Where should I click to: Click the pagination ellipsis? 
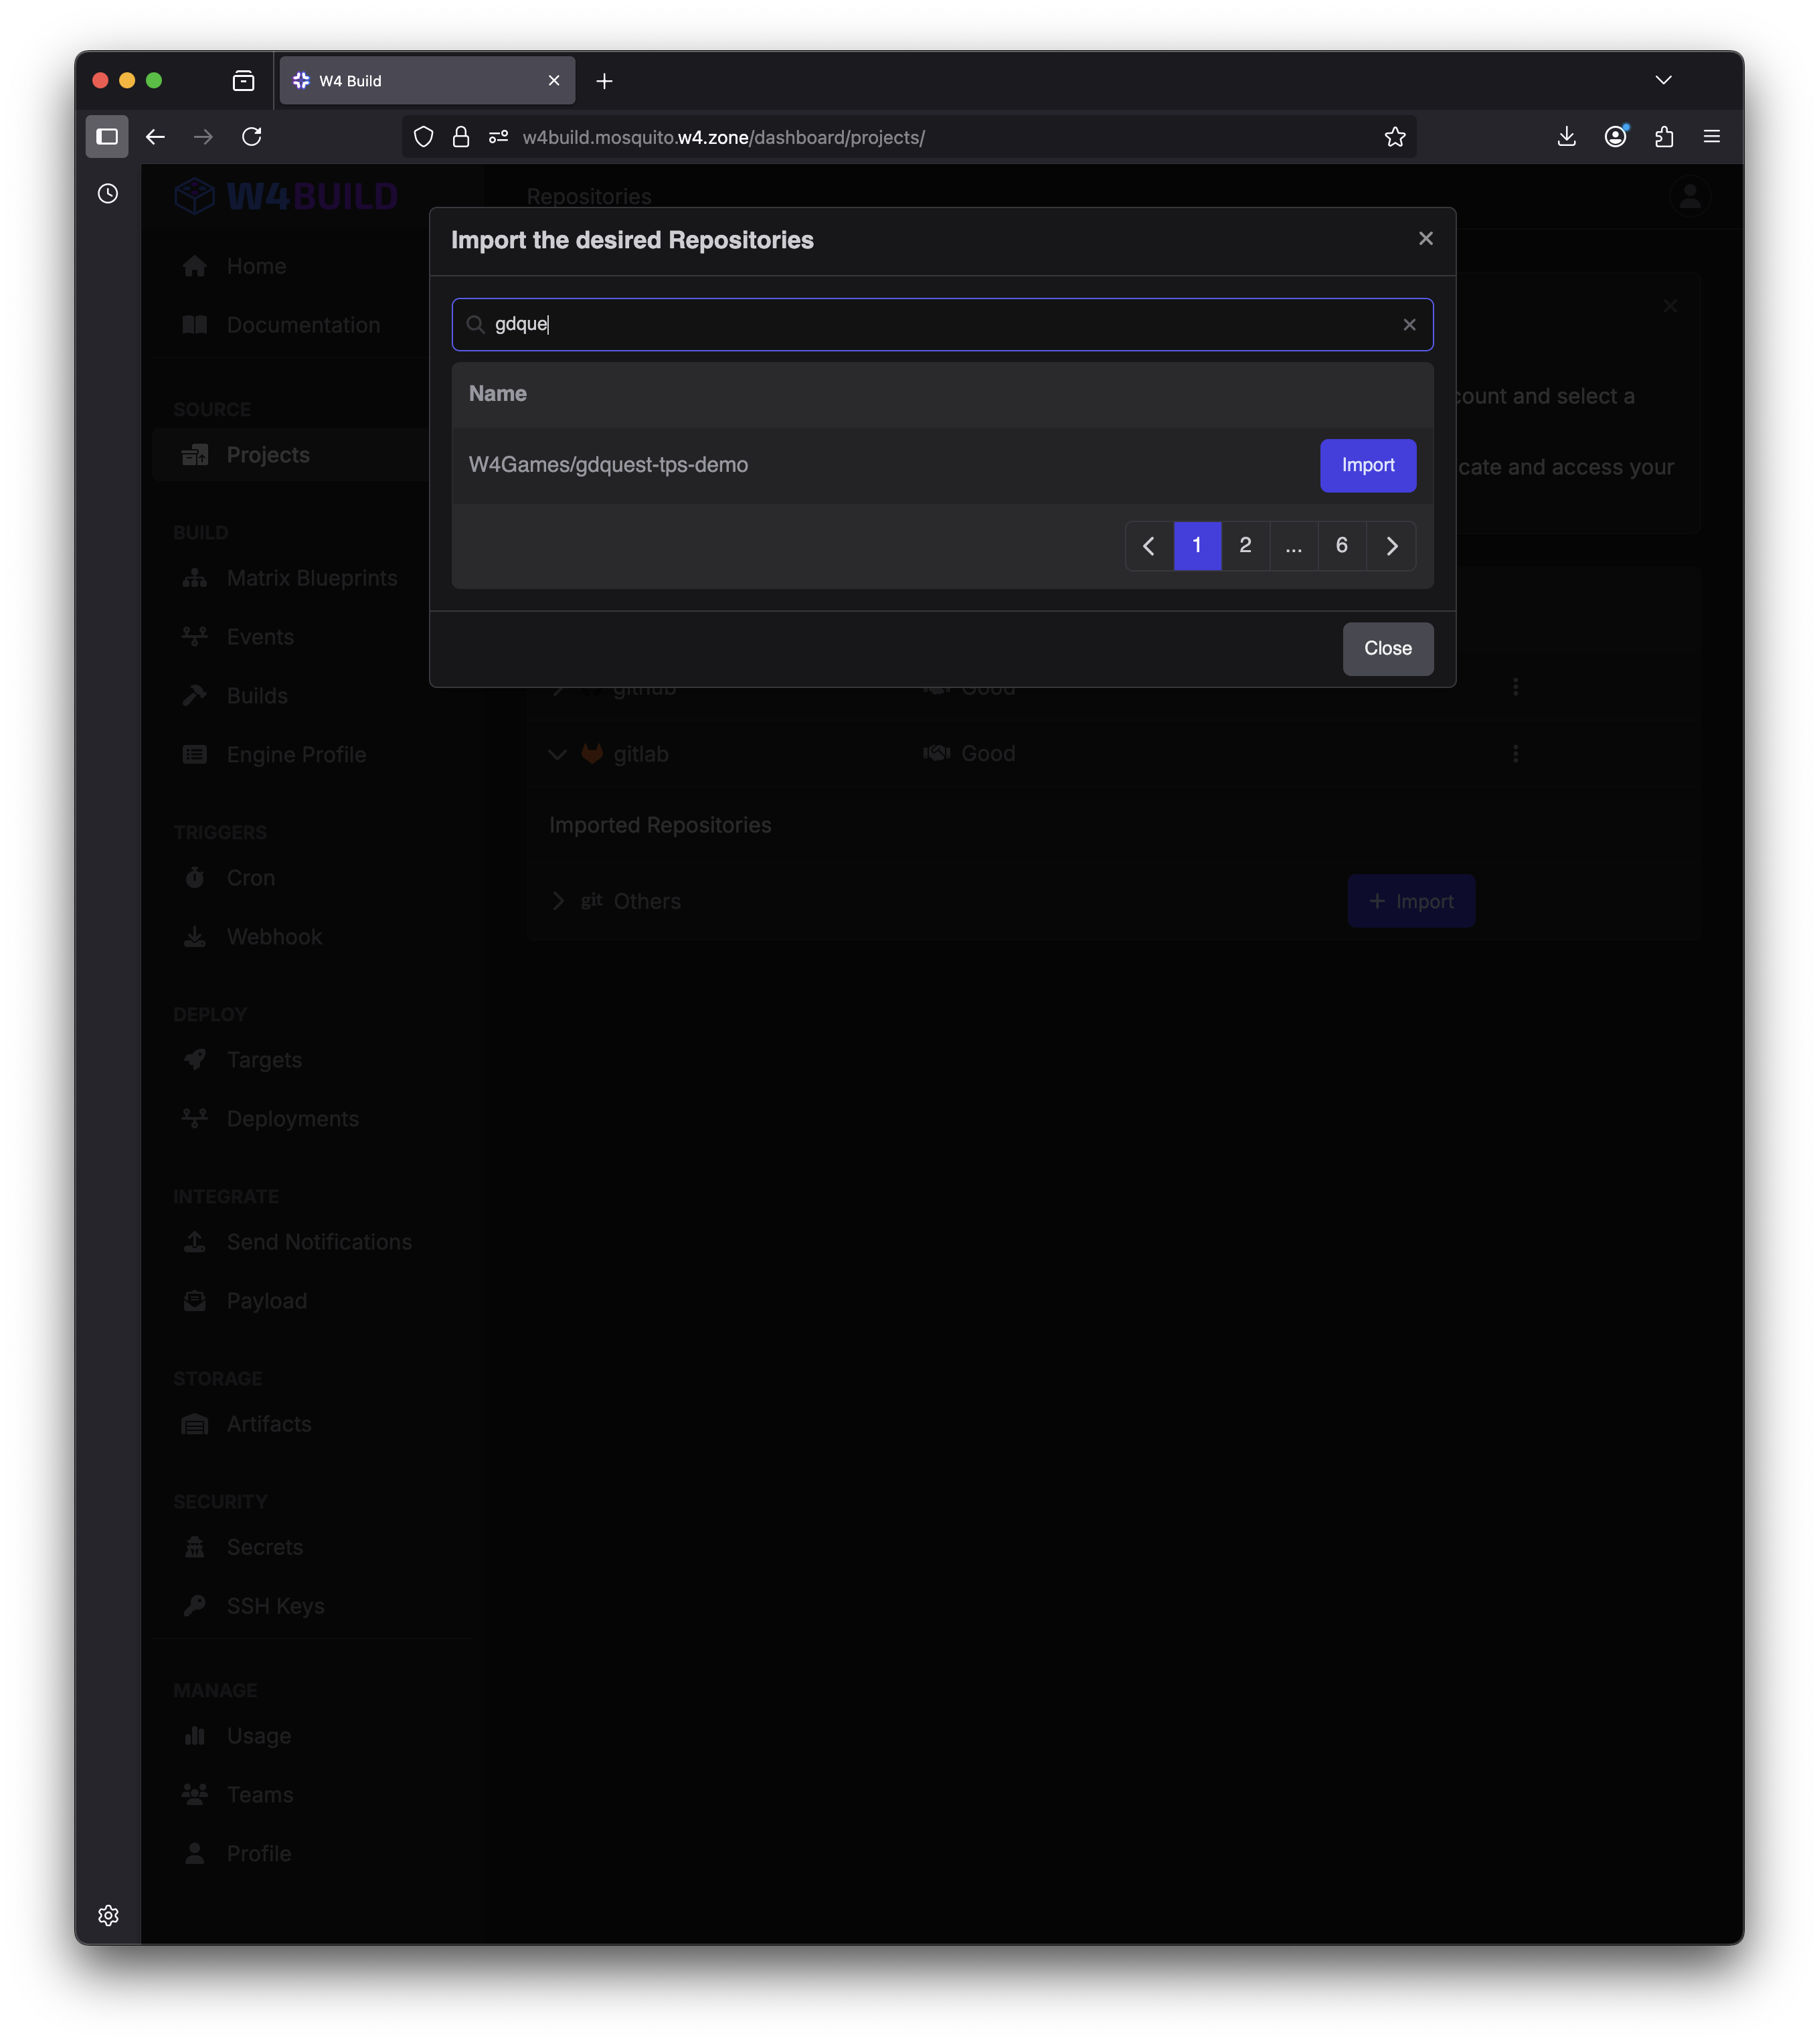pyautogui.click(x=1293, y=545)
